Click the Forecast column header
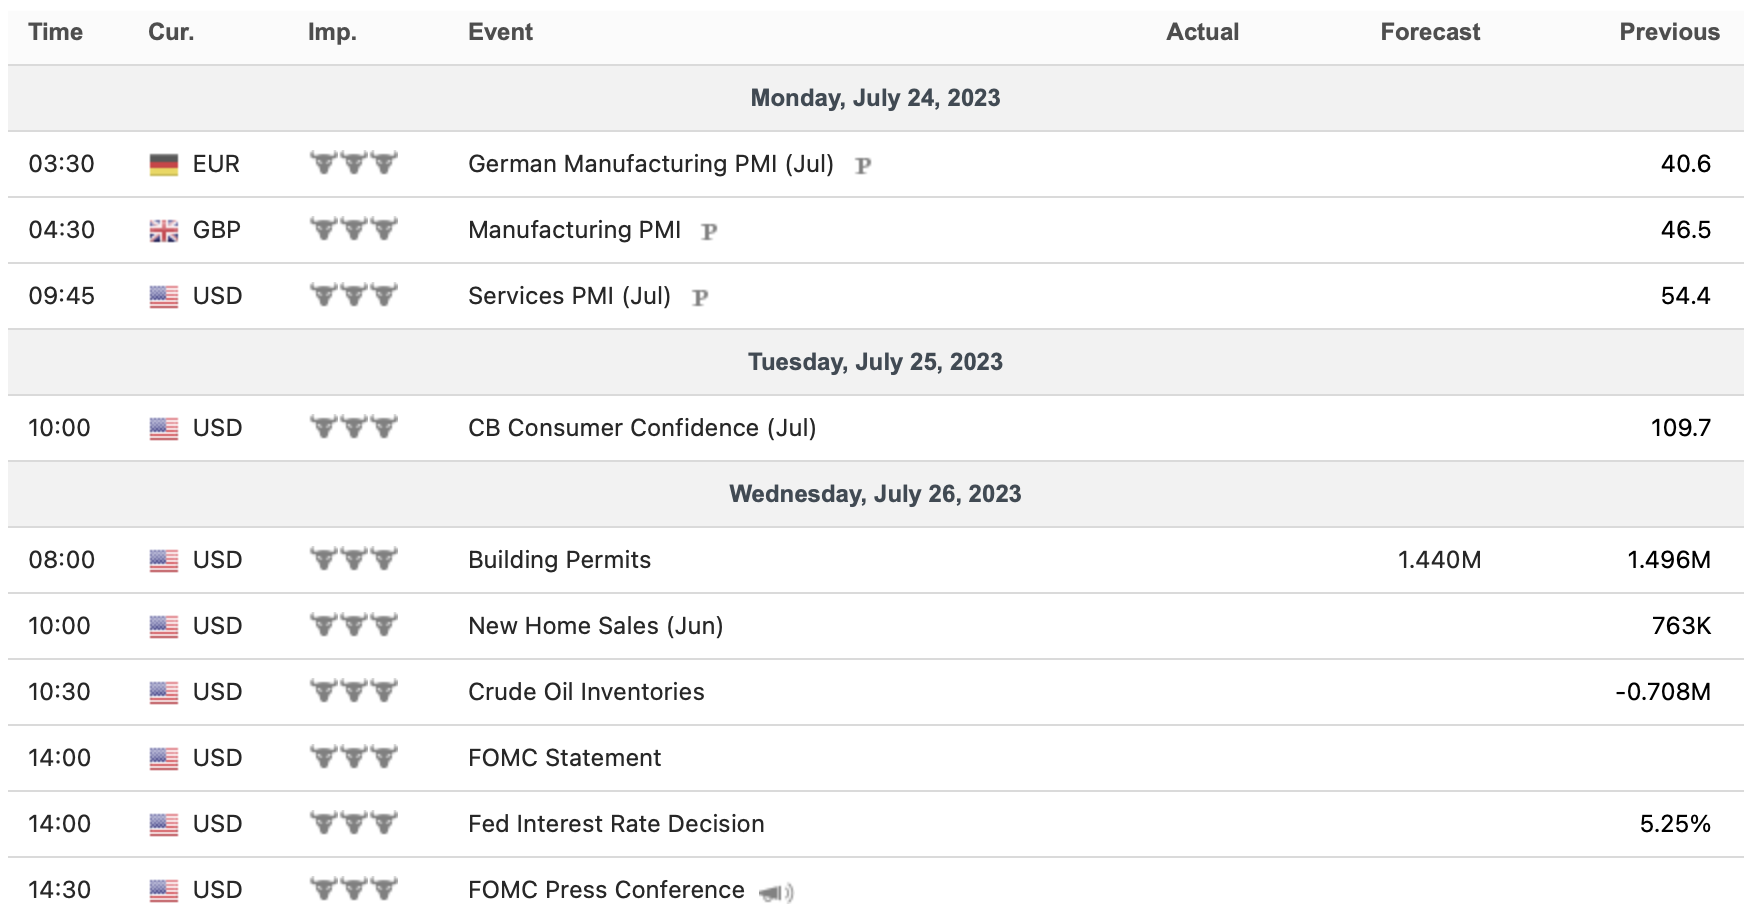 (x=1429, y=32)
